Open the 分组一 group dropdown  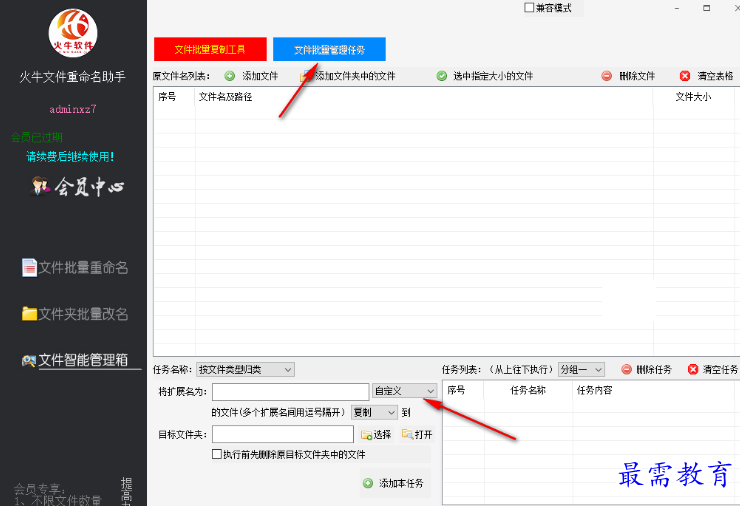click(581, 370)
